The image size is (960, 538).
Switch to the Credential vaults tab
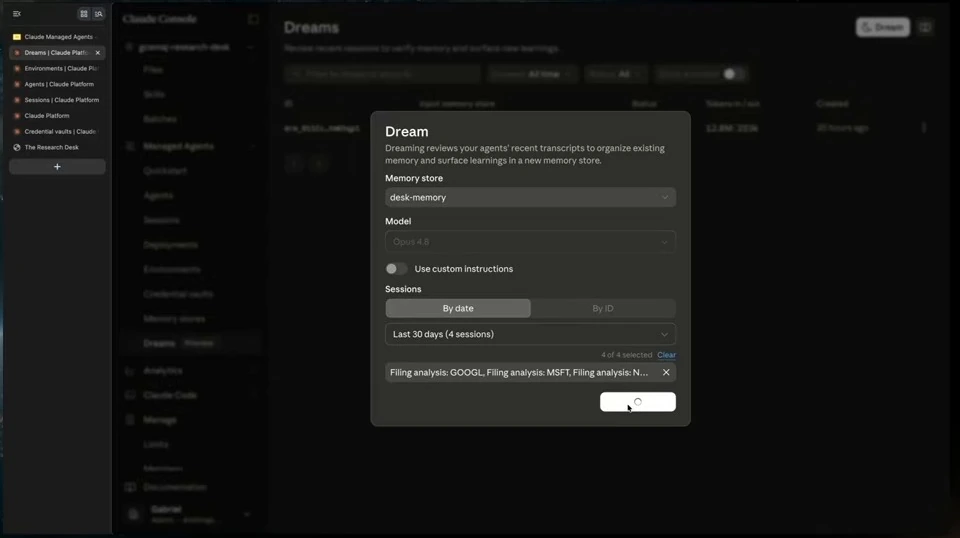pyautogui.click(x=57, y=132)
